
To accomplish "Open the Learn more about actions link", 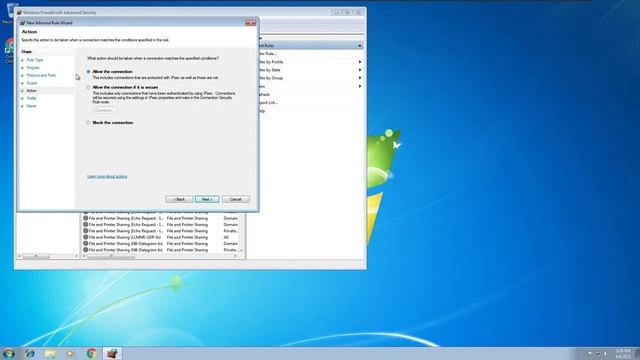I will pyautogui.click(x=107, y=176).
